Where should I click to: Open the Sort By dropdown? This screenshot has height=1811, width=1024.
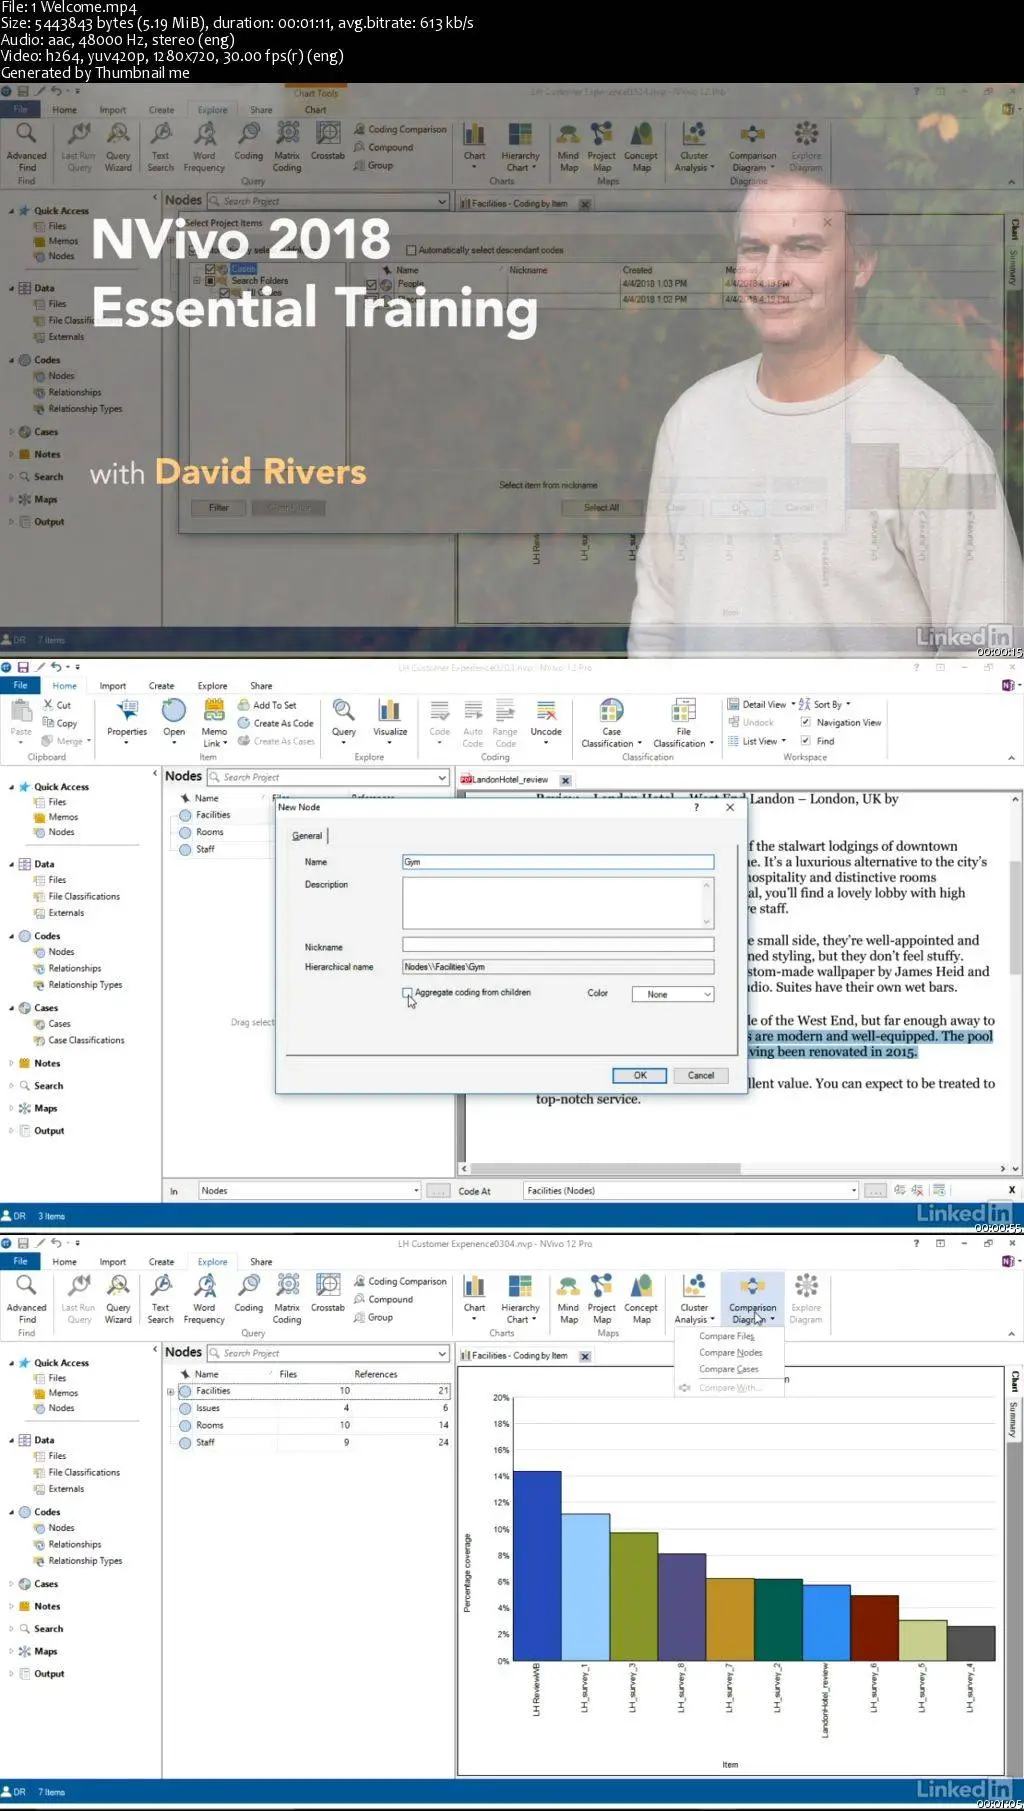point(825,704)
